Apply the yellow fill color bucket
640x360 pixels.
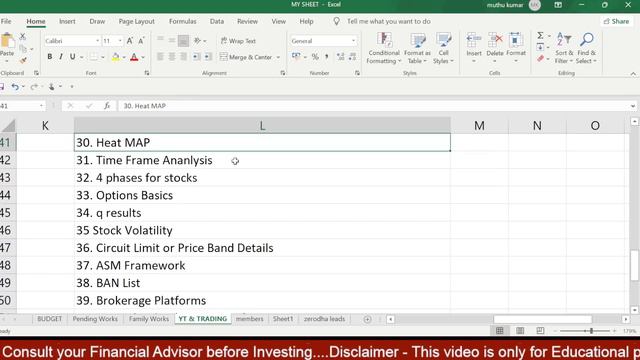116,57
